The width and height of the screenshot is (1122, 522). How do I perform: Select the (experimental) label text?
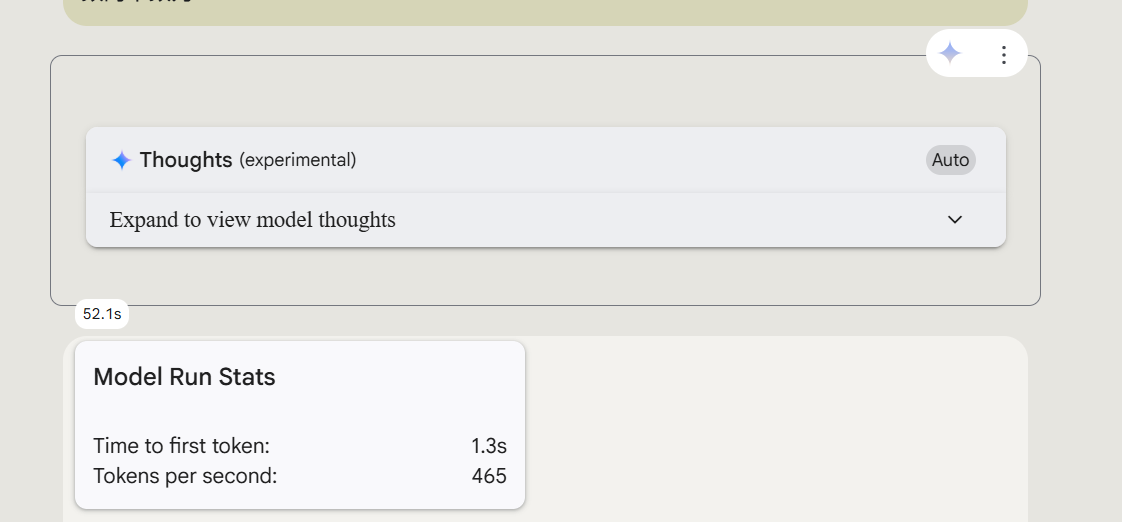[x=298, y=160]
